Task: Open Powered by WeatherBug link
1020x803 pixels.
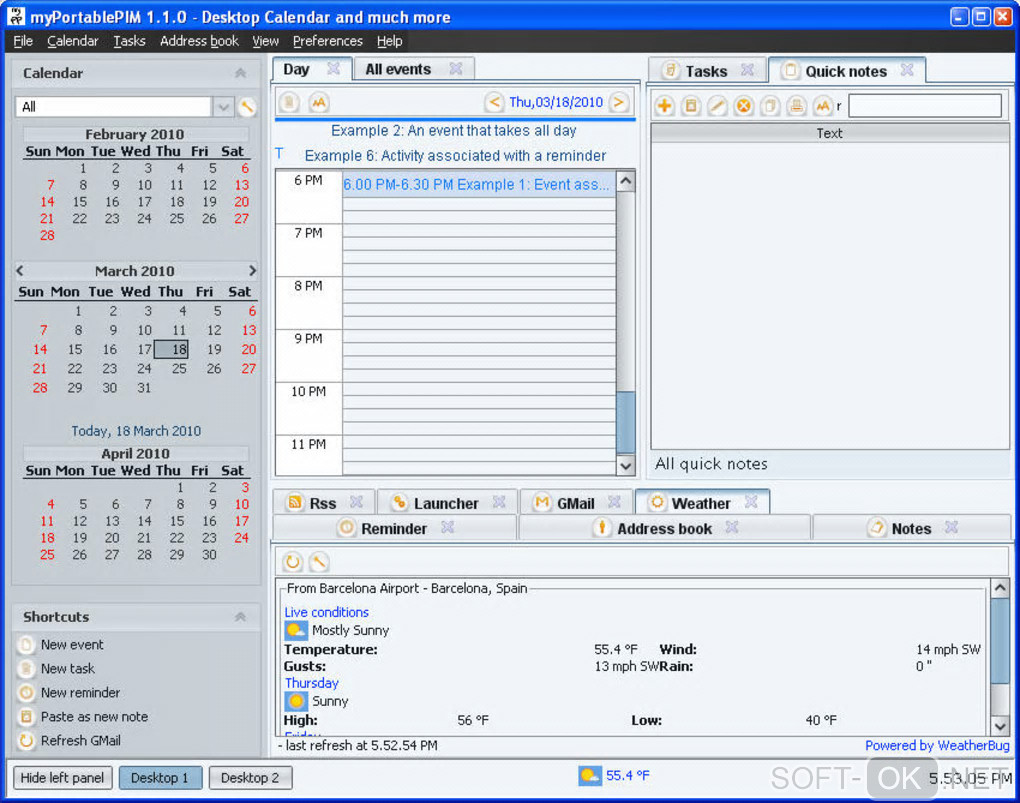Action: [x=937, y=746]
